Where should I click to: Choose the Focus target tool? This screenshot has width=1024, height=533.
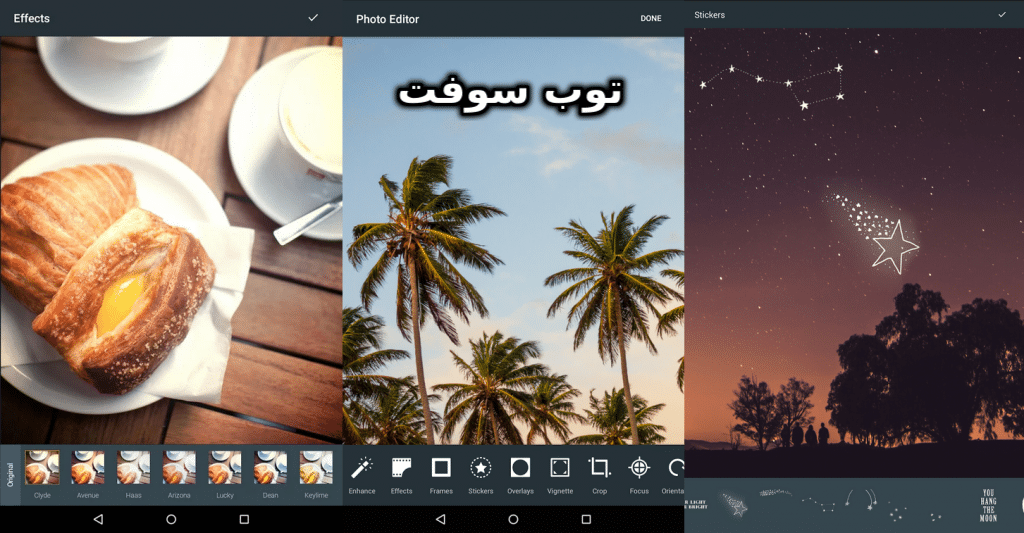click(x=639, y=476)
